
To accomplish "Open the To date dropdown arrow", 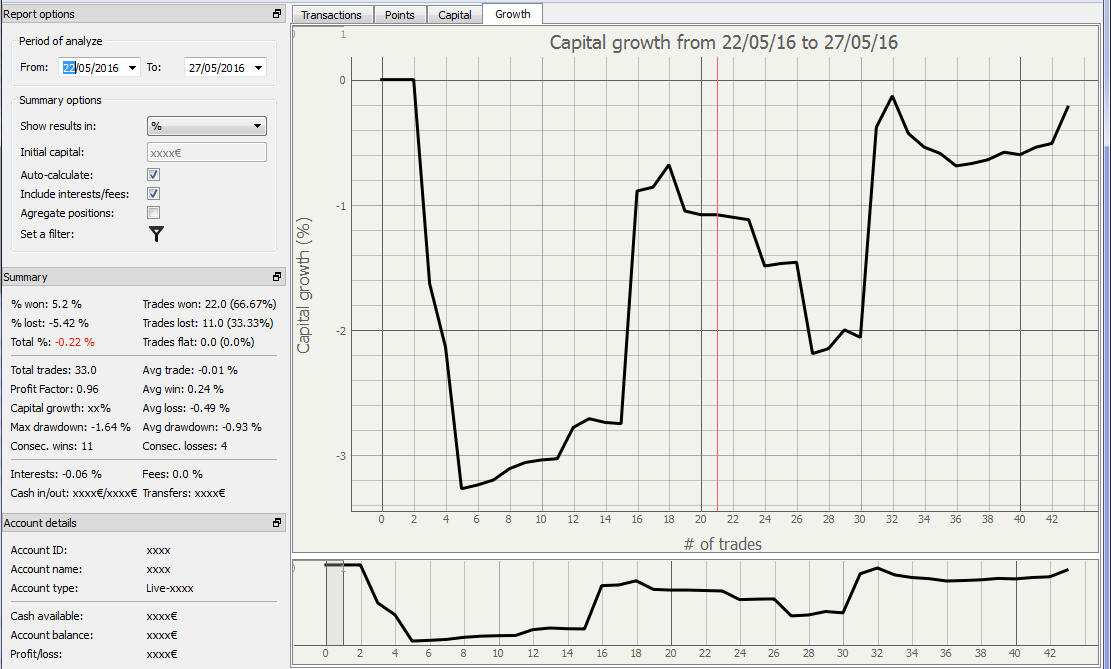I will 258,68.
